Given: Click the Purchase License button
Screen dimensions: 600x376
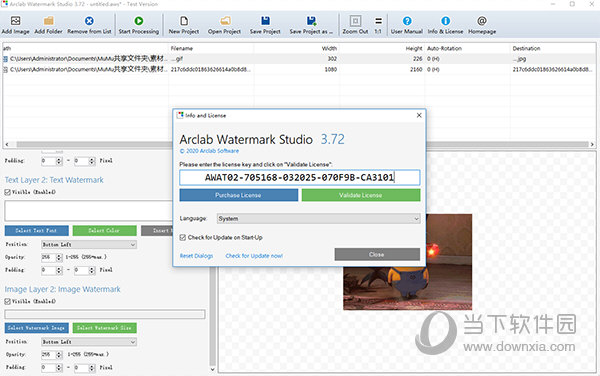Looking at the screenshot, I should click(x=238, y=195).
